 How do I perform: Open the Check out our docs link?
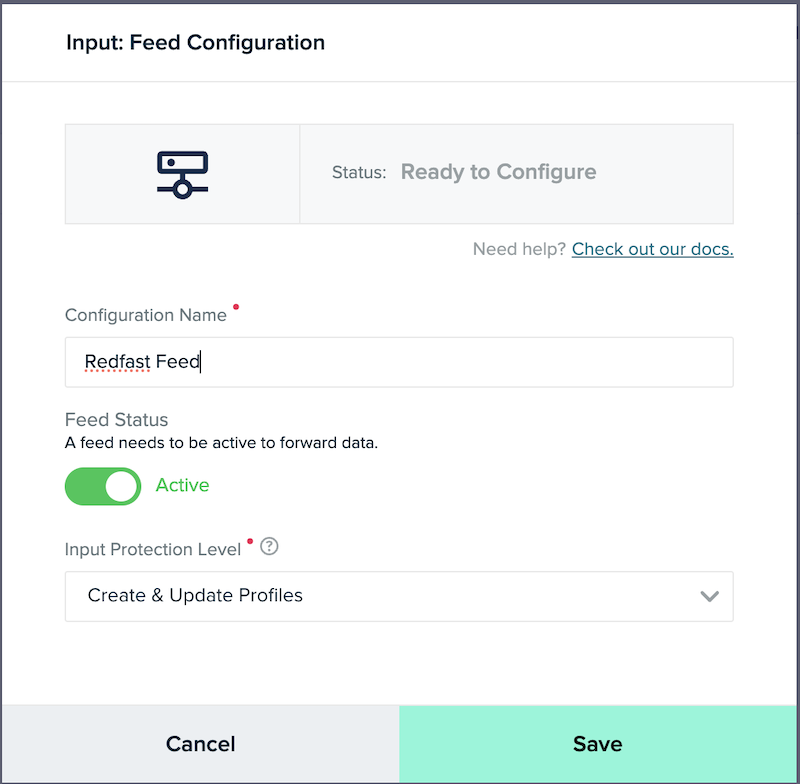pyautogui.click(x=653, y=249)
